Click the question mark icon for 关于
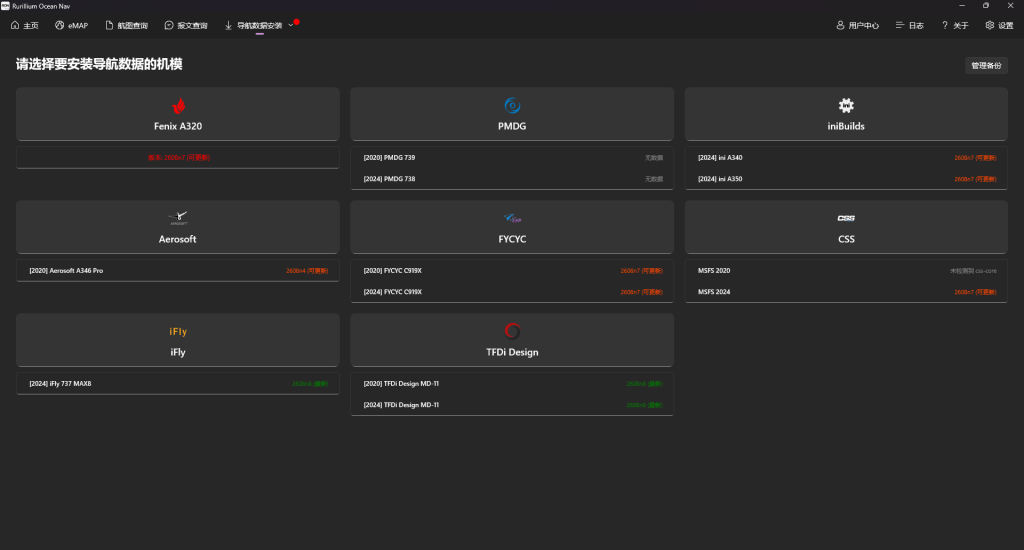The image size is (1024, 550). coord(944,25)
